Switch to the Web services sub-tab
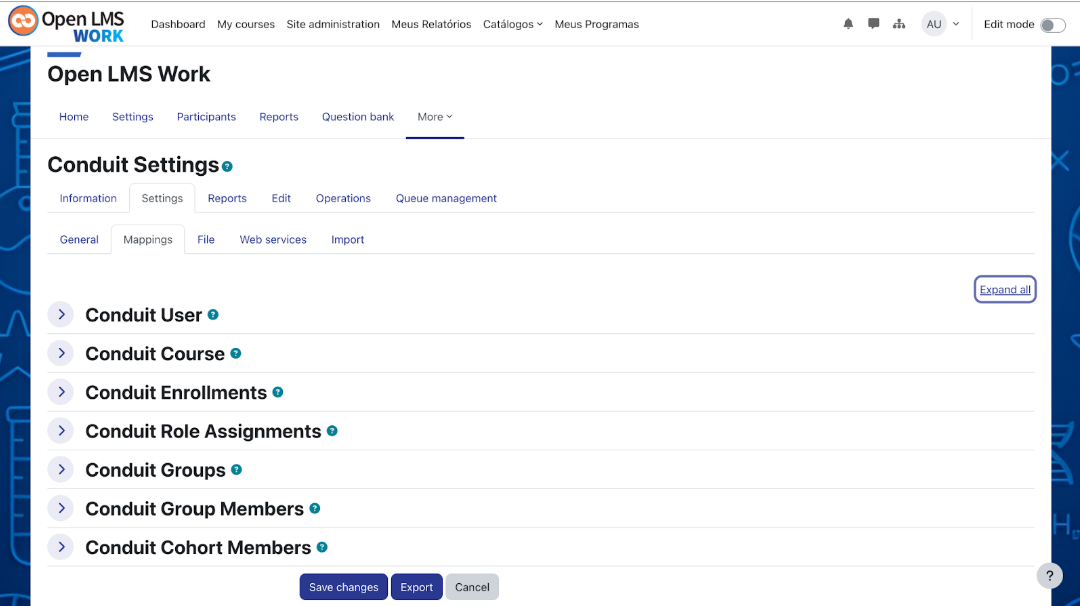Image resolution: width=1080 pixels, height=606 pixels. coord(273,240)
